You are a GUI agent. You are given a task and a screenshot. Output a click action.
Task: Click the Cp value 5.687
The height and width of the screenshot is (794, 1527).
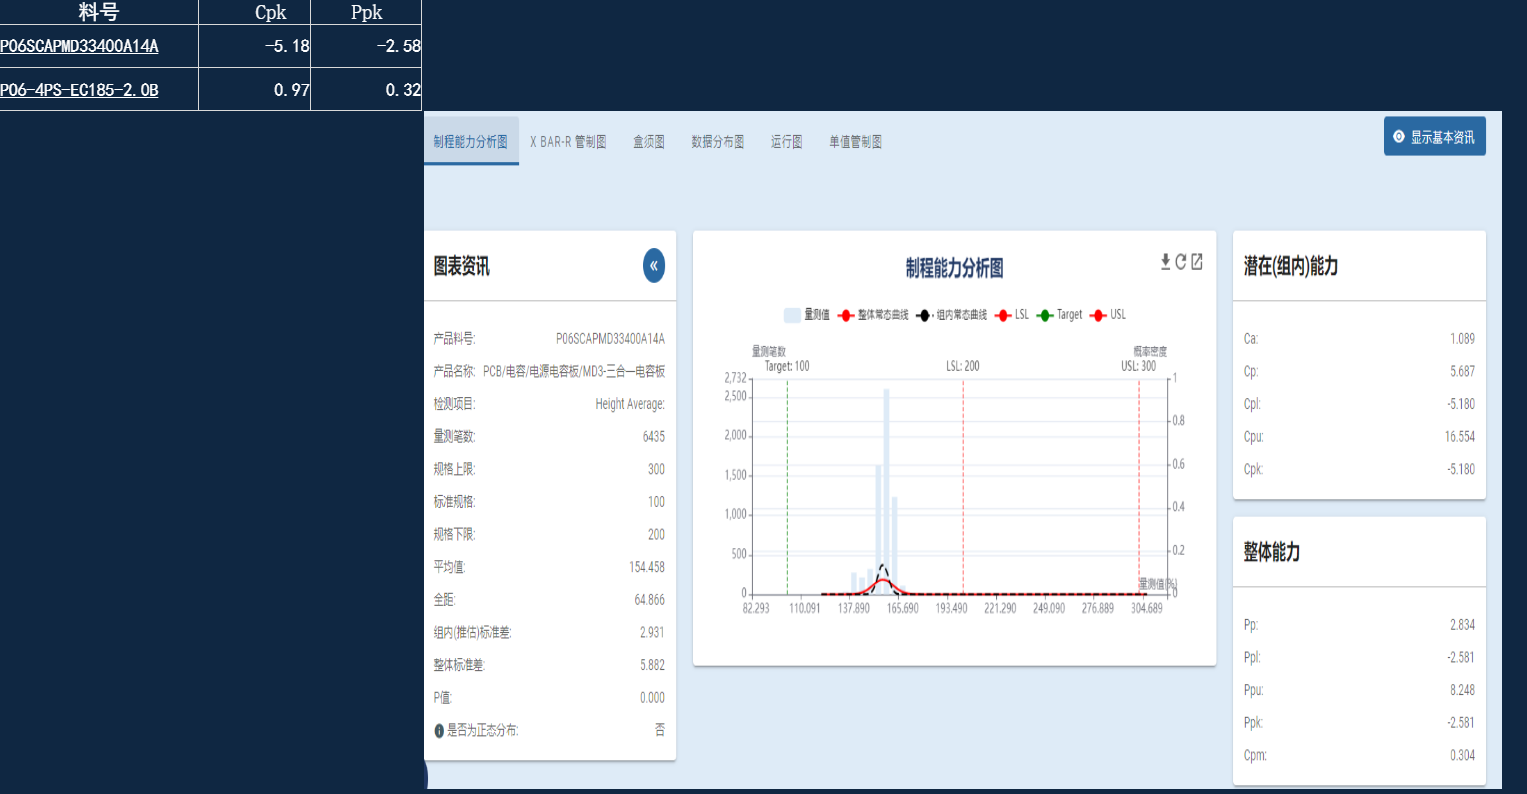coord(1463,371)
